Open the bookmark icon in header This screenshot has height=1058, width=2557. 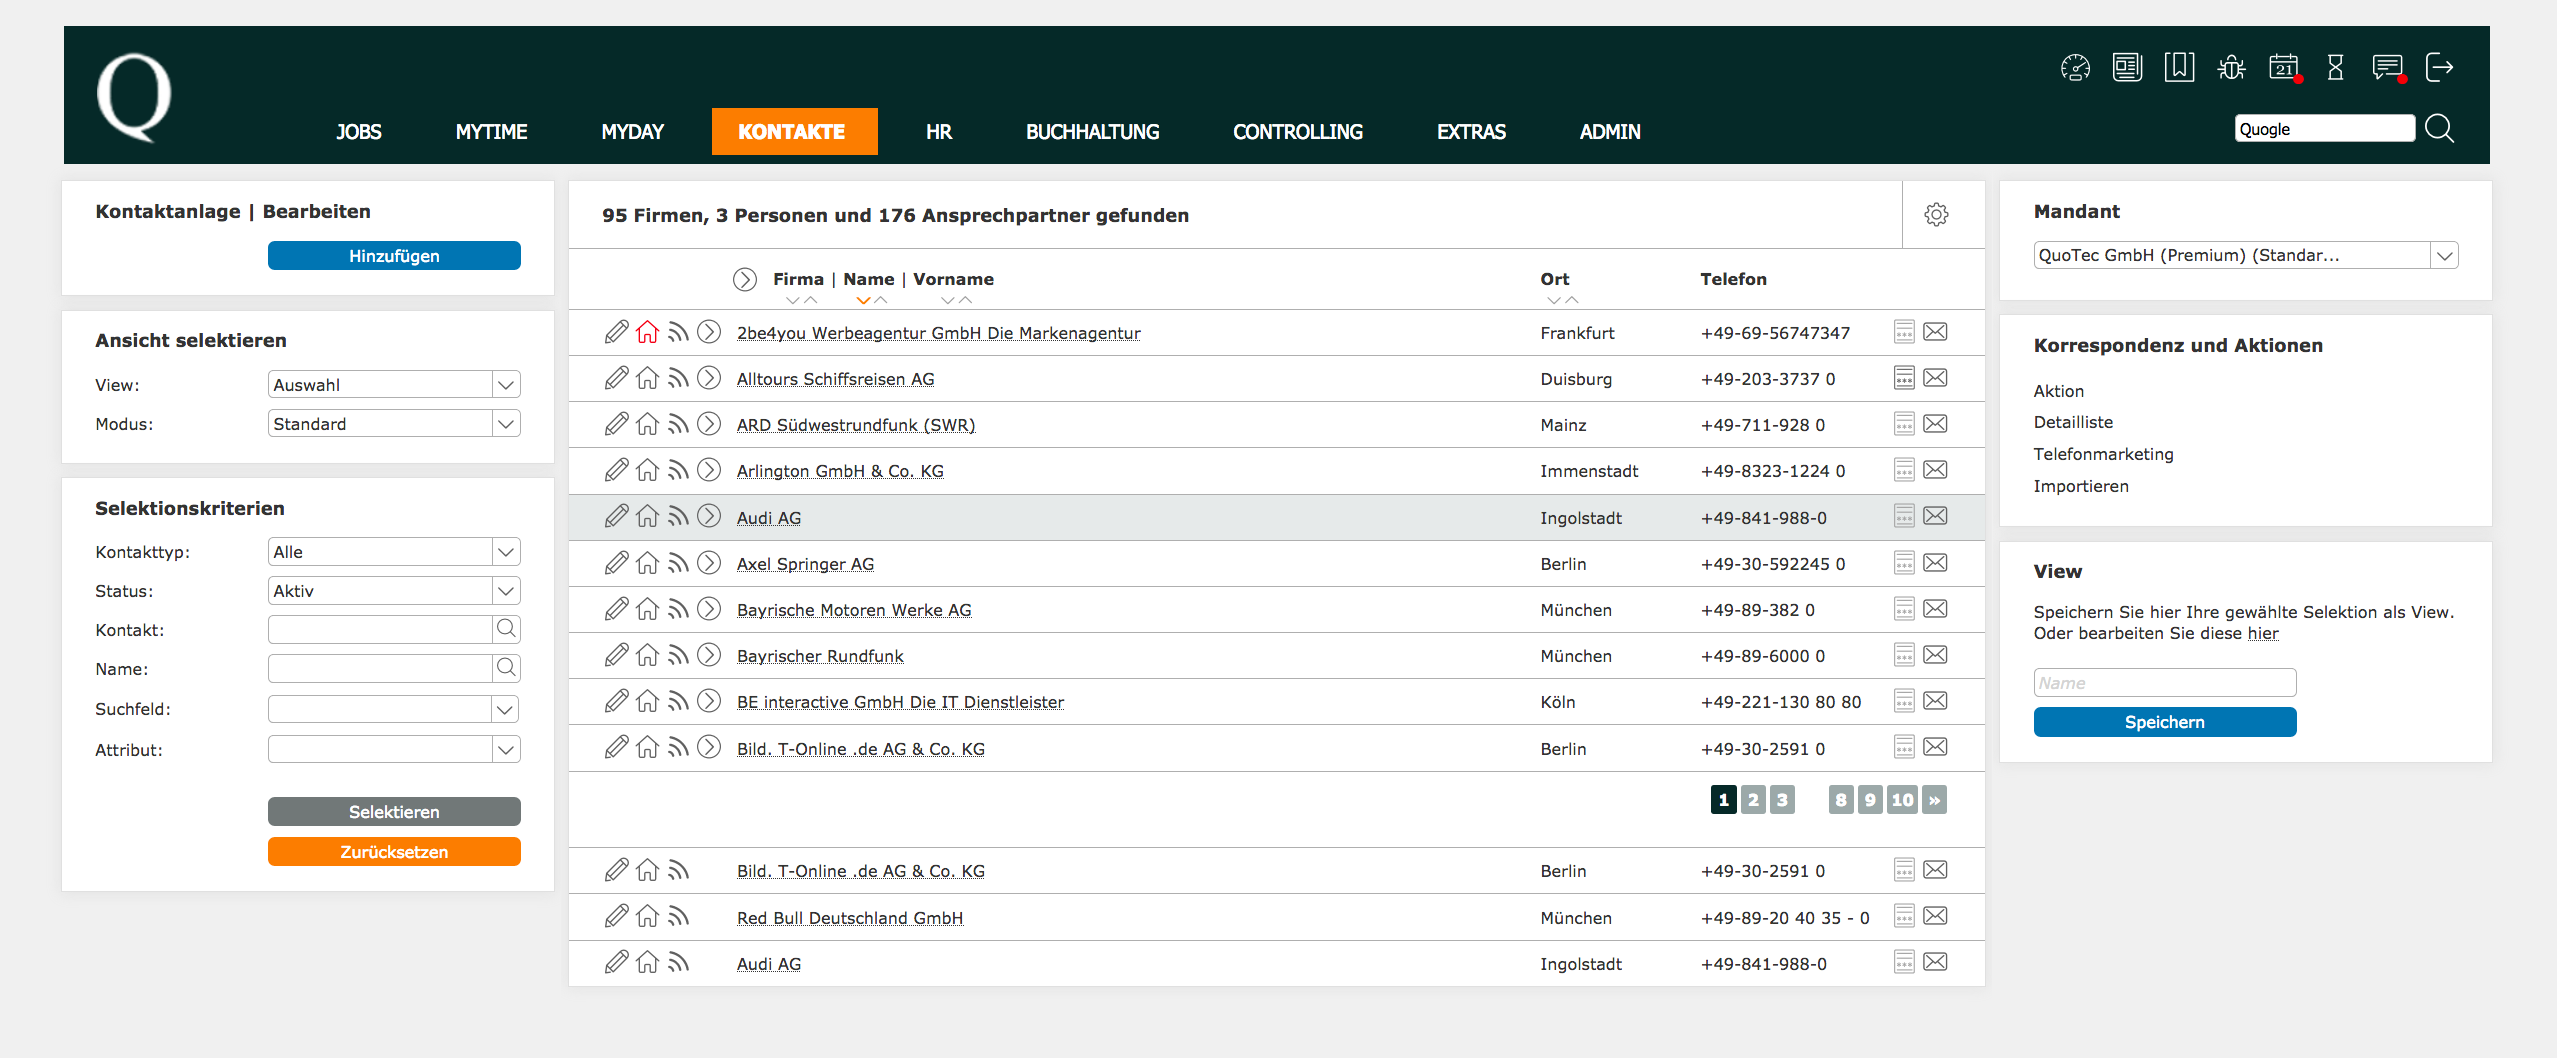[2179, 68]
